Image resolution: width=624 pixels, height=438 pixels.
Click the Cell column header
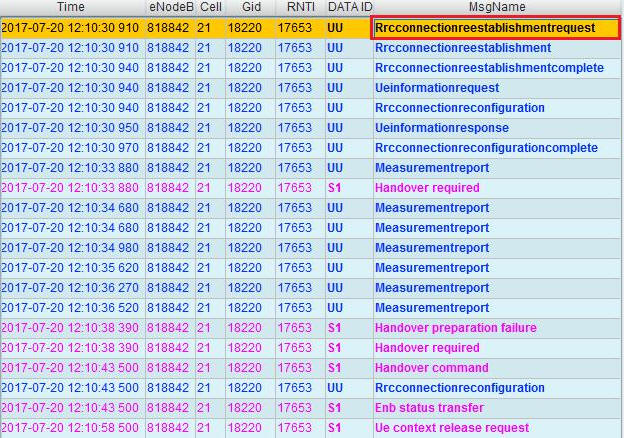tap(210, 7)
